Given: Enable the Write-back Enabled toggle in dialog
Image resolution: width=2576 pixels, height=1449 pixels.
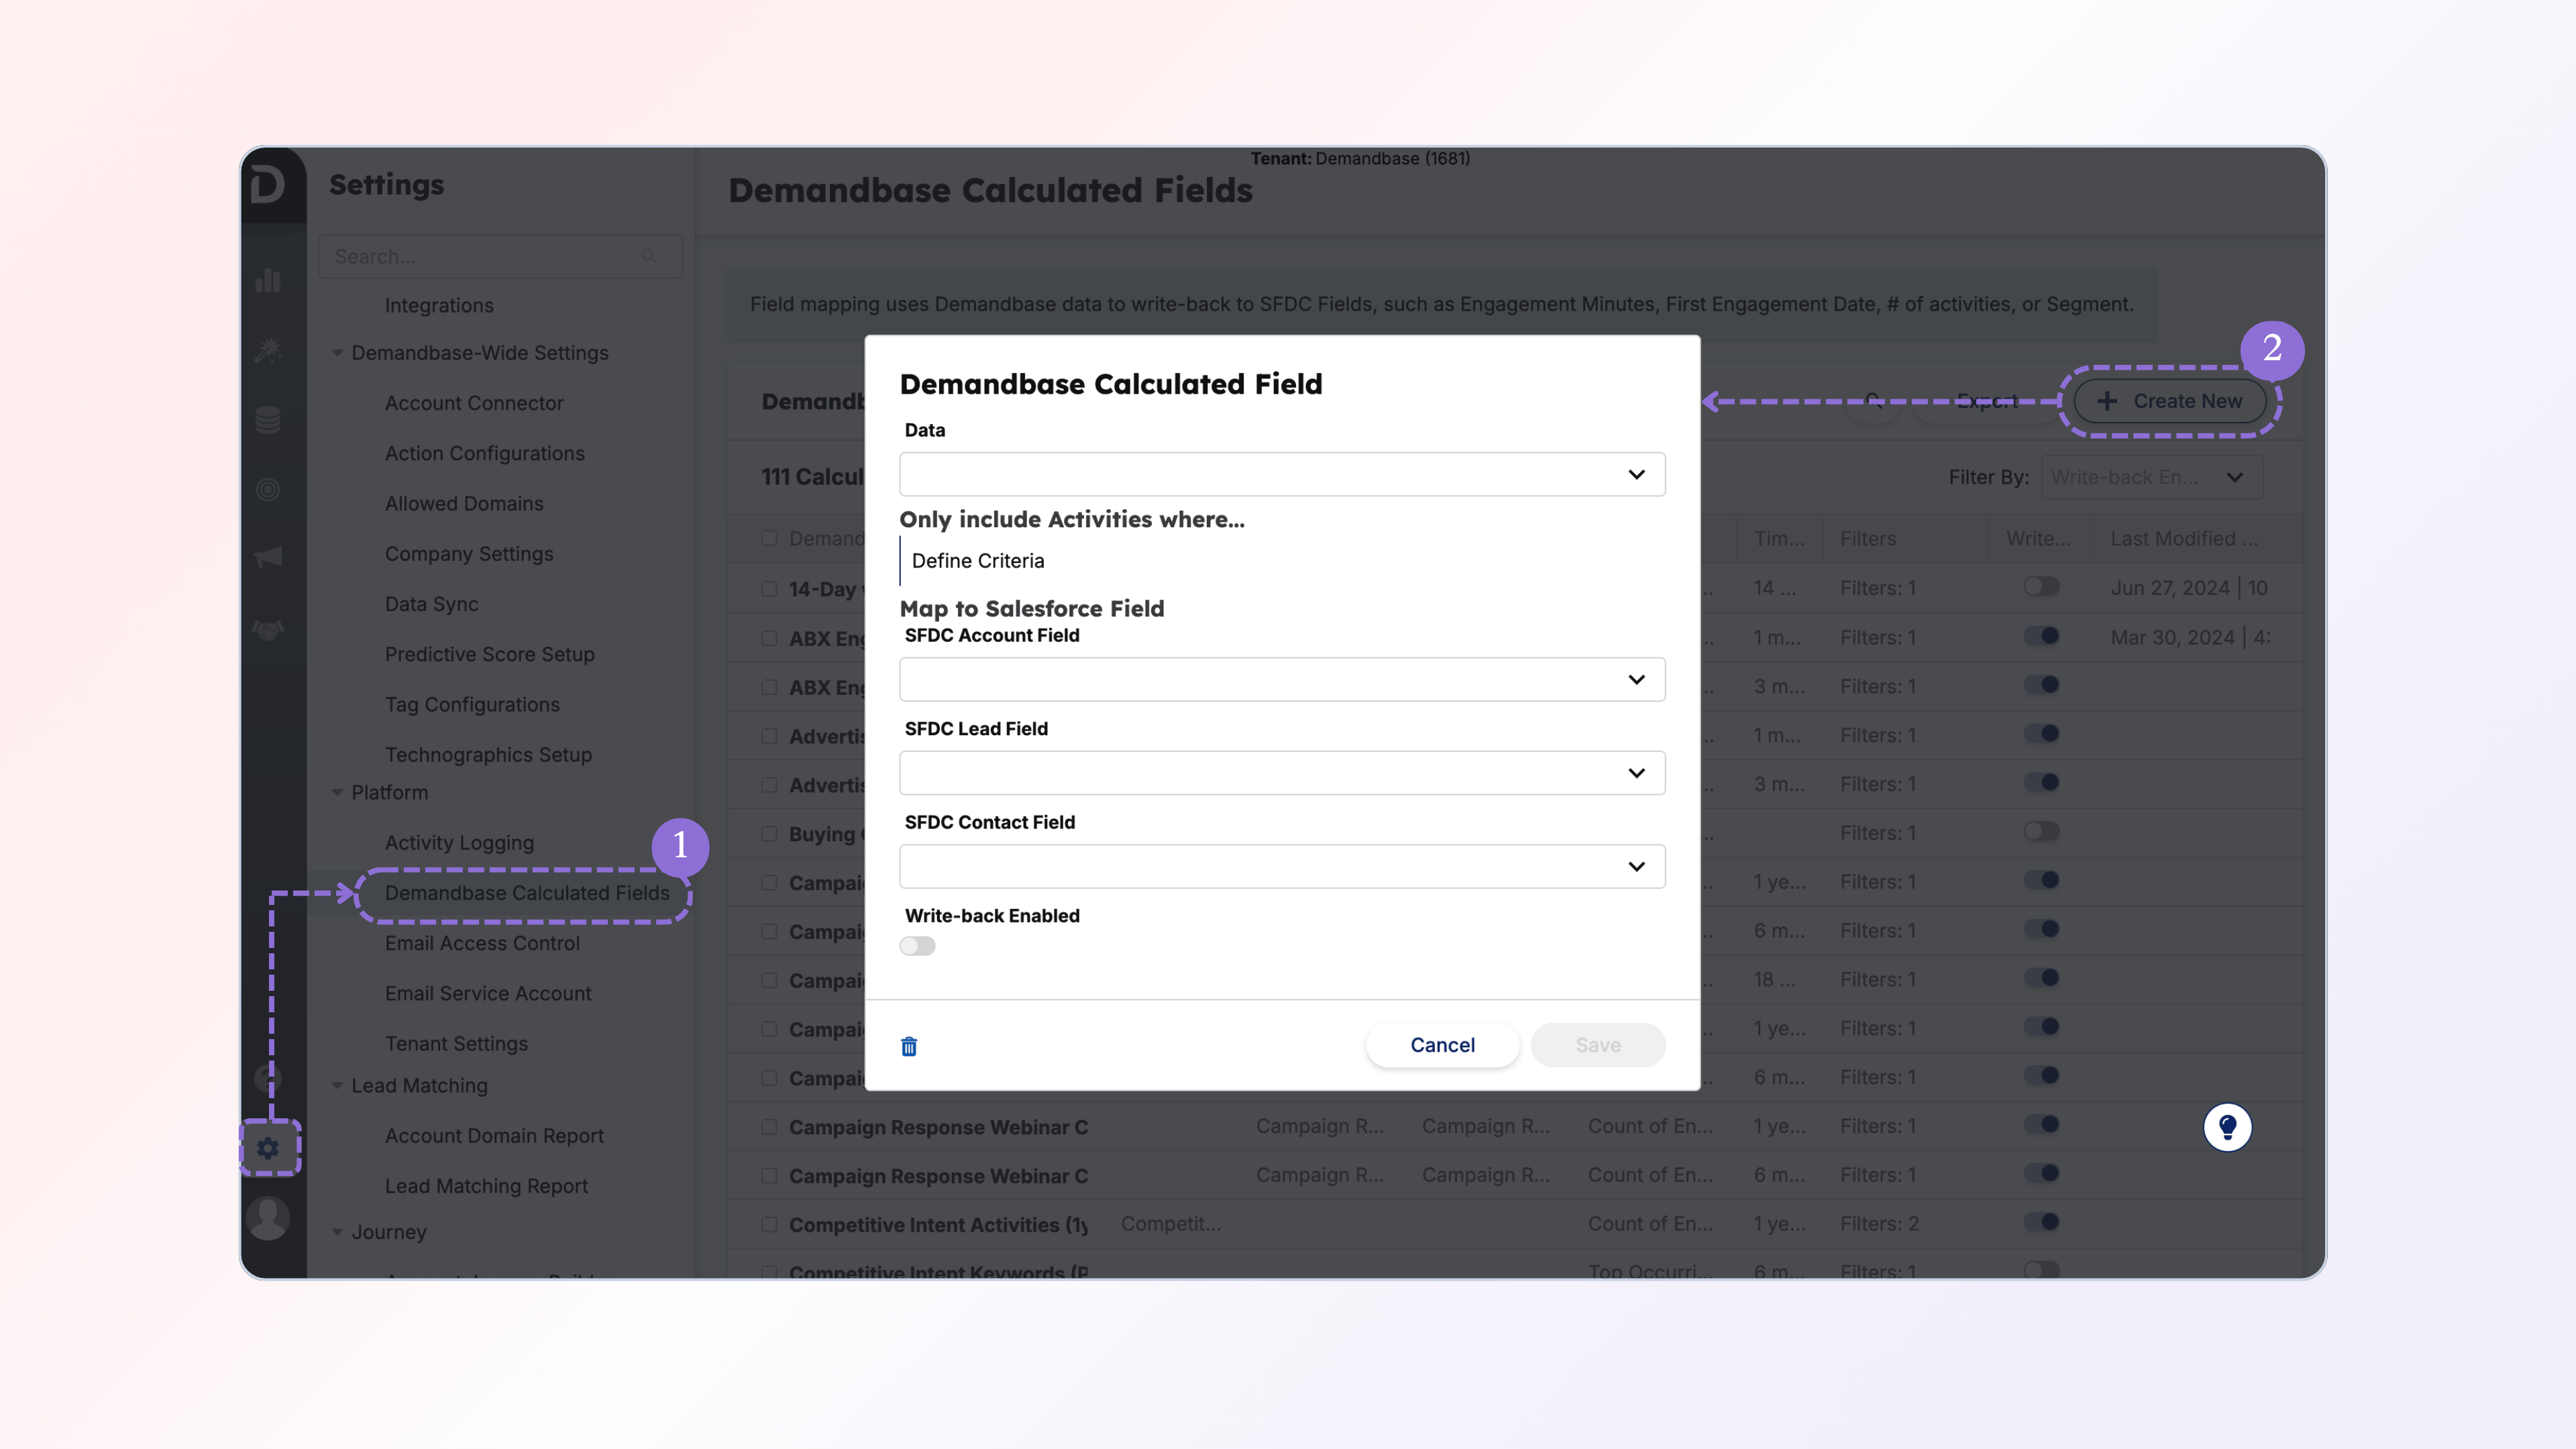Looking at the screenshot, I should coord(917,946).
